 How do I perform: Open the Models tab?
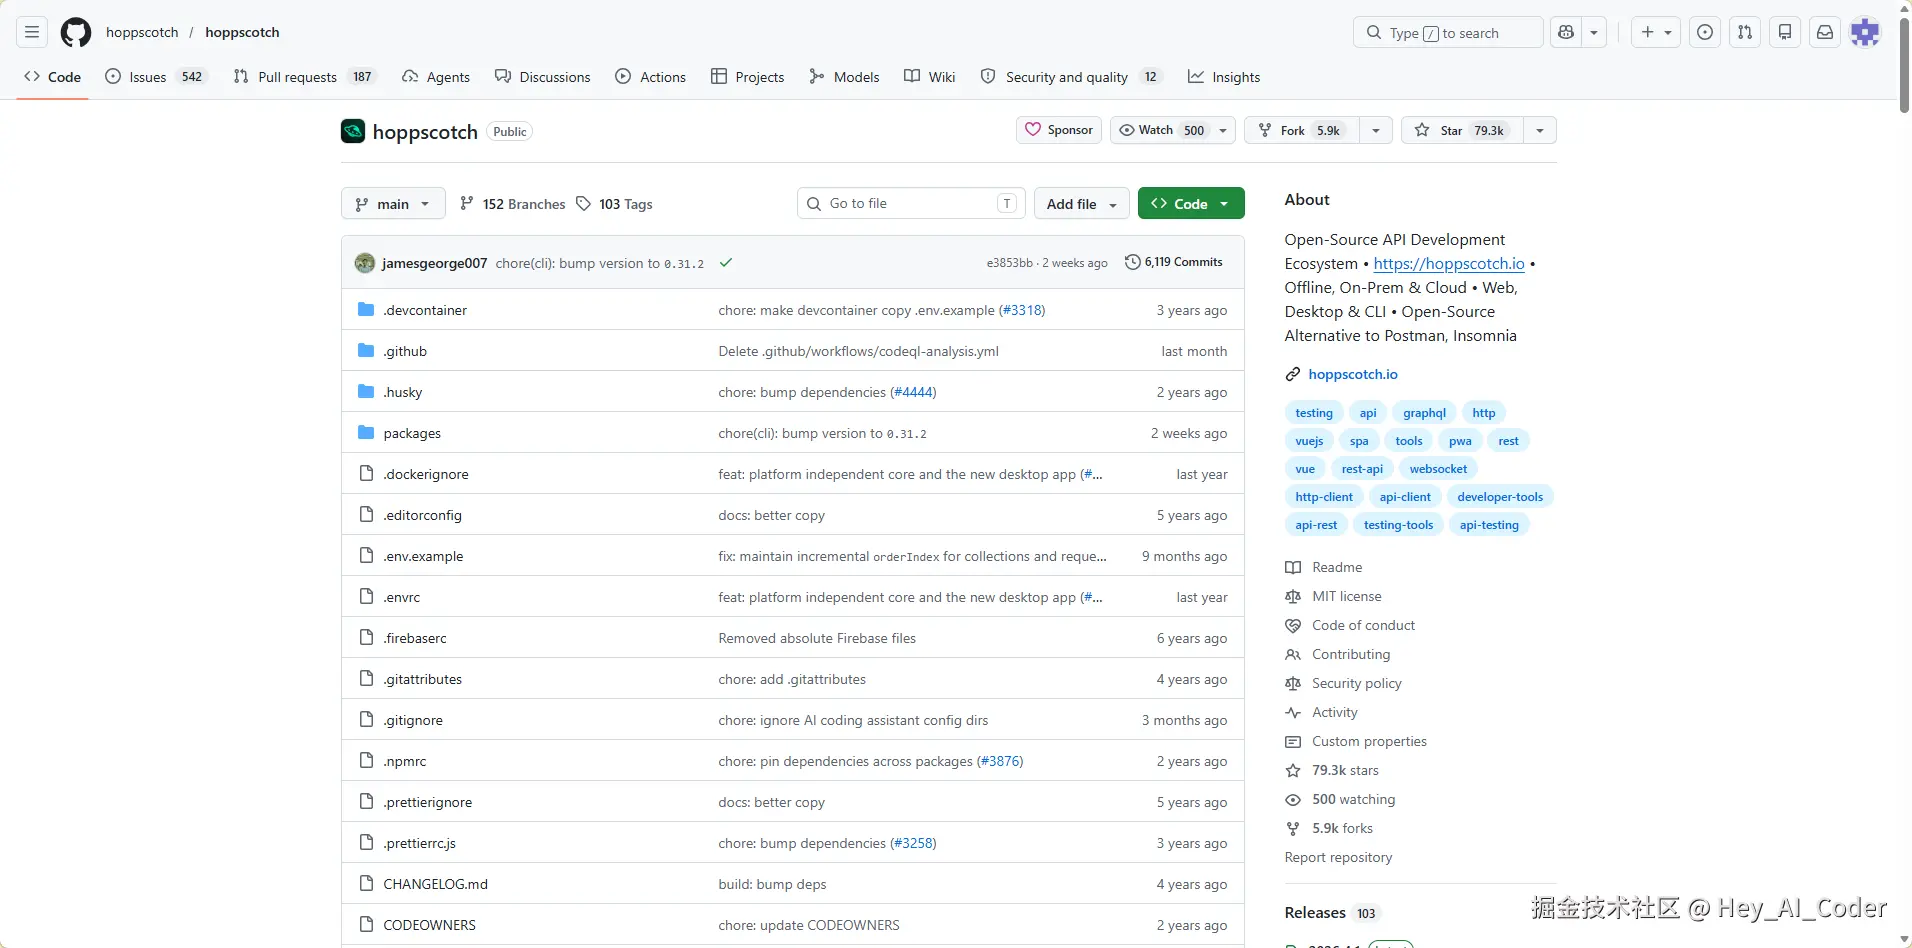845,77
